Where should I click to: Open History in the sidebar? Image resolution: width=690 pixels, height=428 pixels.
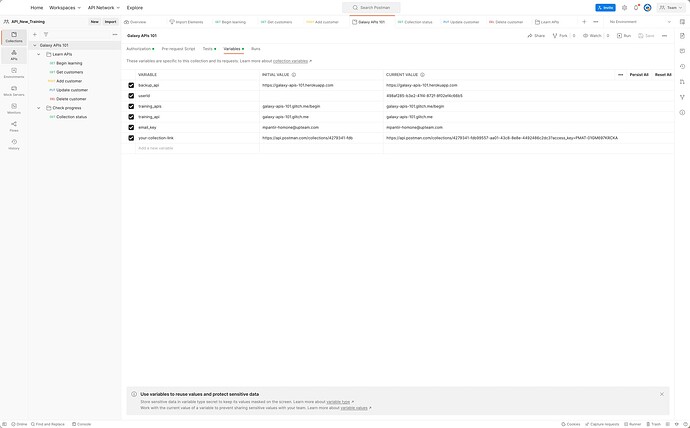tap(14, 145)
